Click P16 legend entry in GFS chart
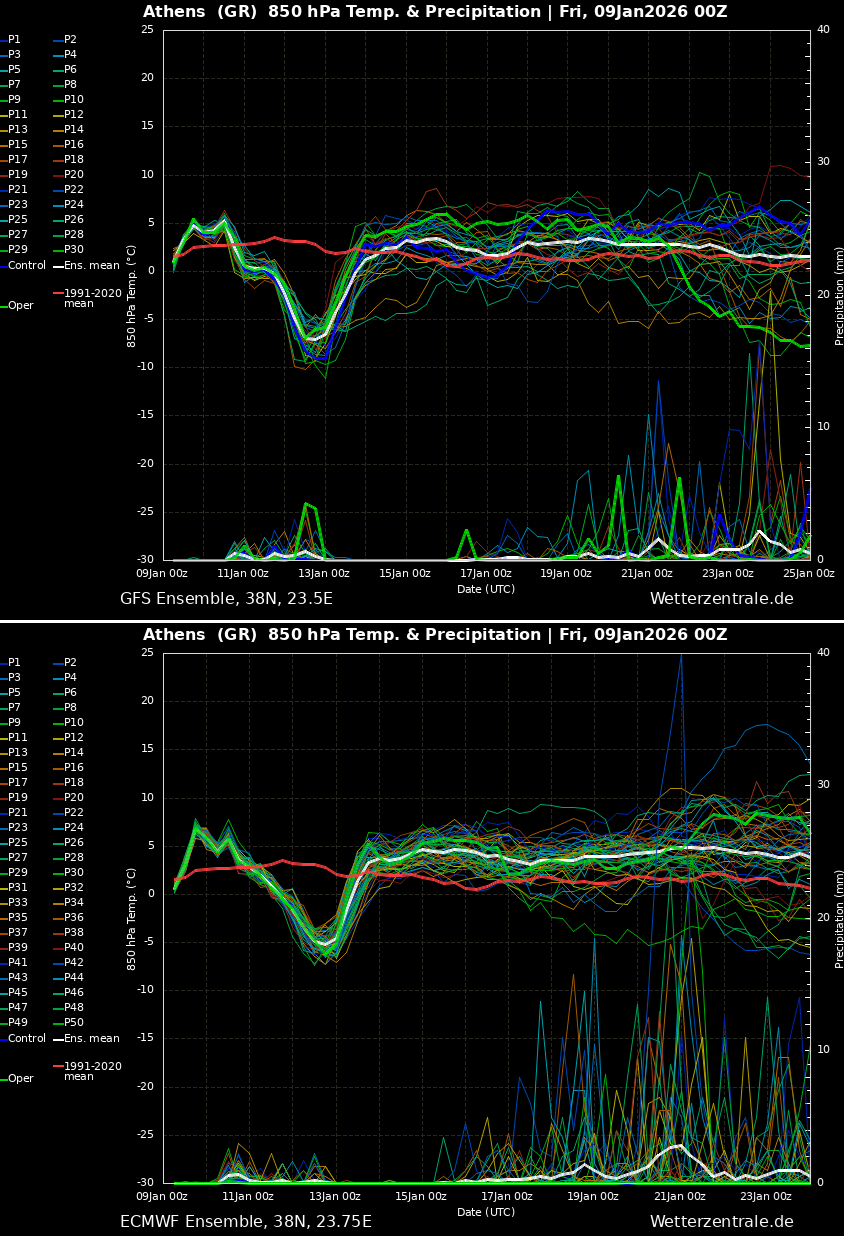 pyautogui.click(x=74, y=145)
